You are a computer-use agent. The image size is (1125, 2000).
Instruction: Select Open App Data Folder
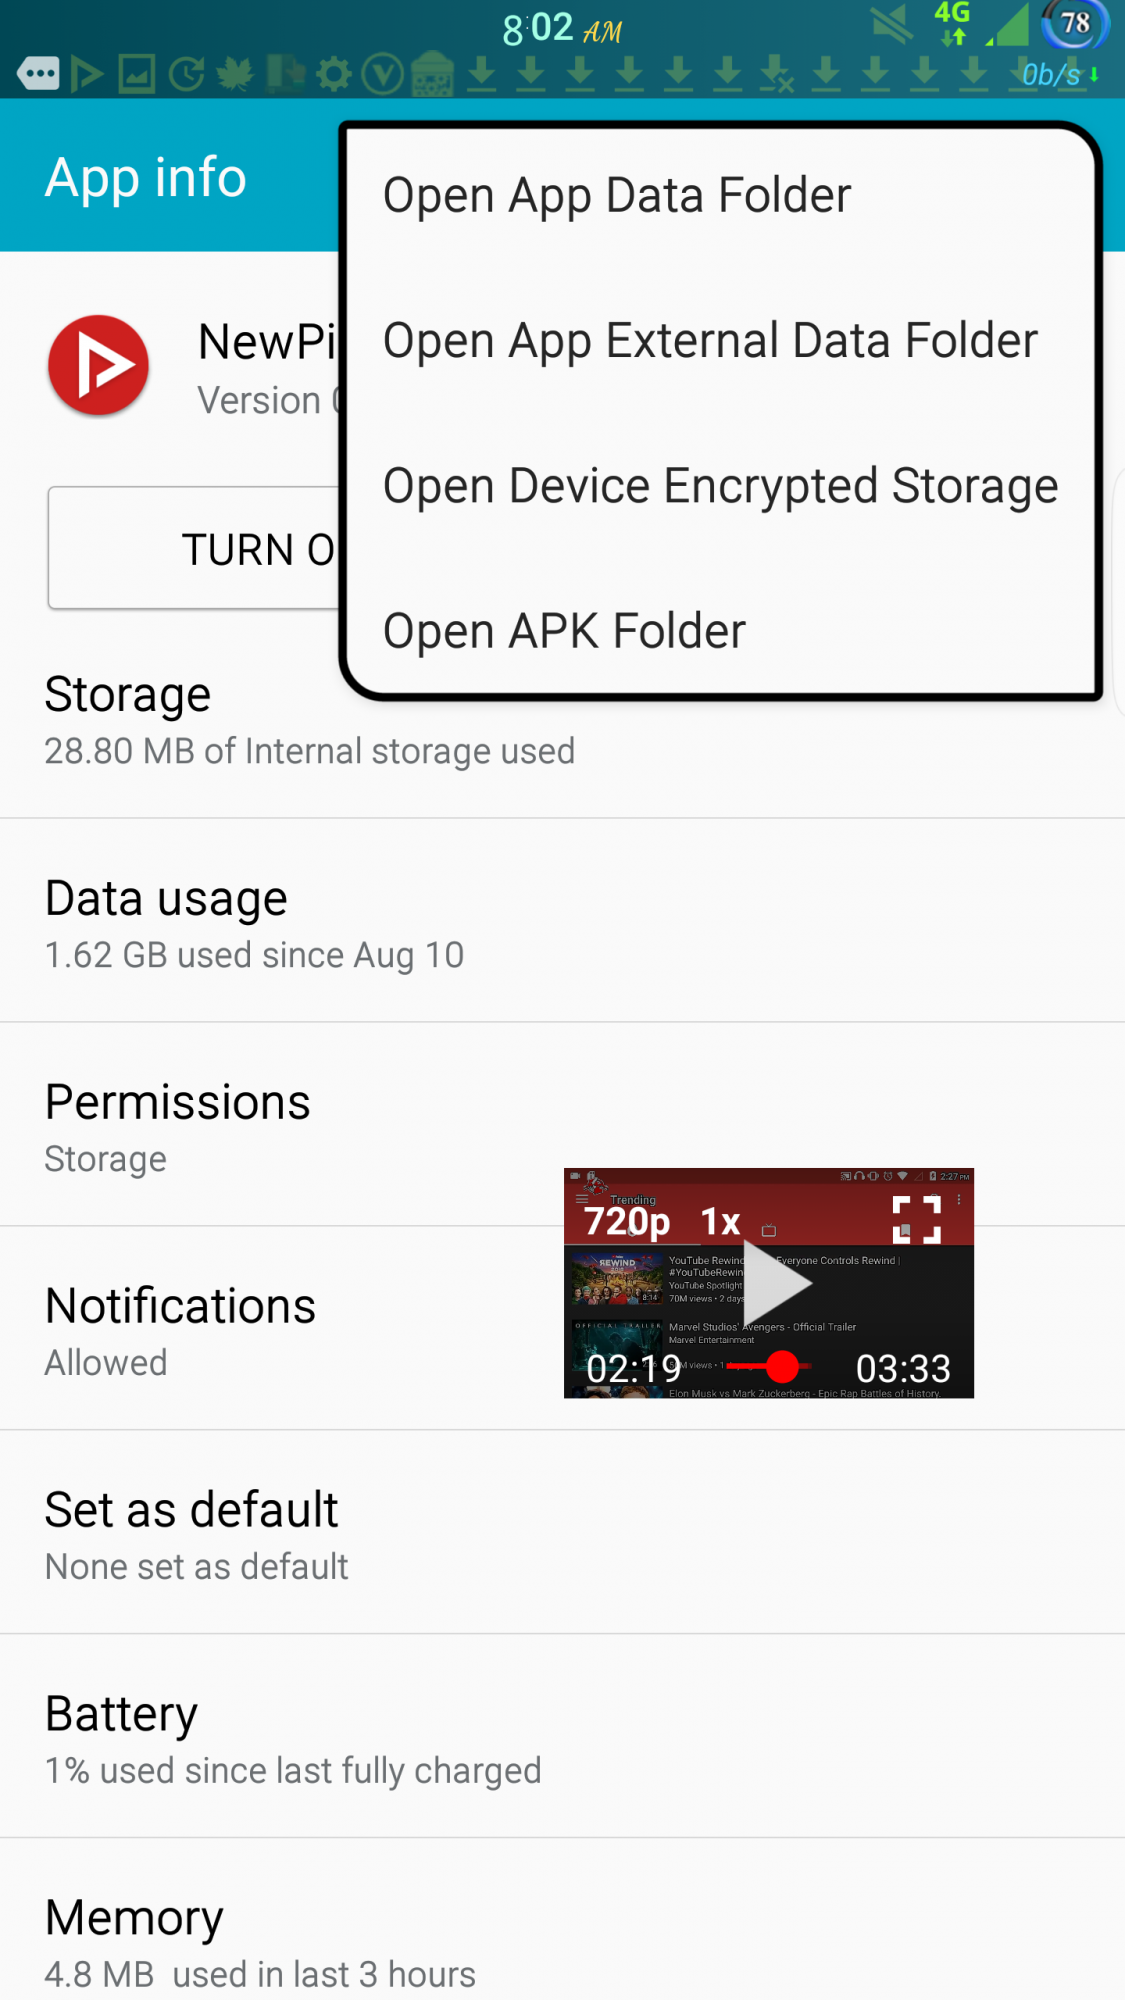(x=617, y=195)
